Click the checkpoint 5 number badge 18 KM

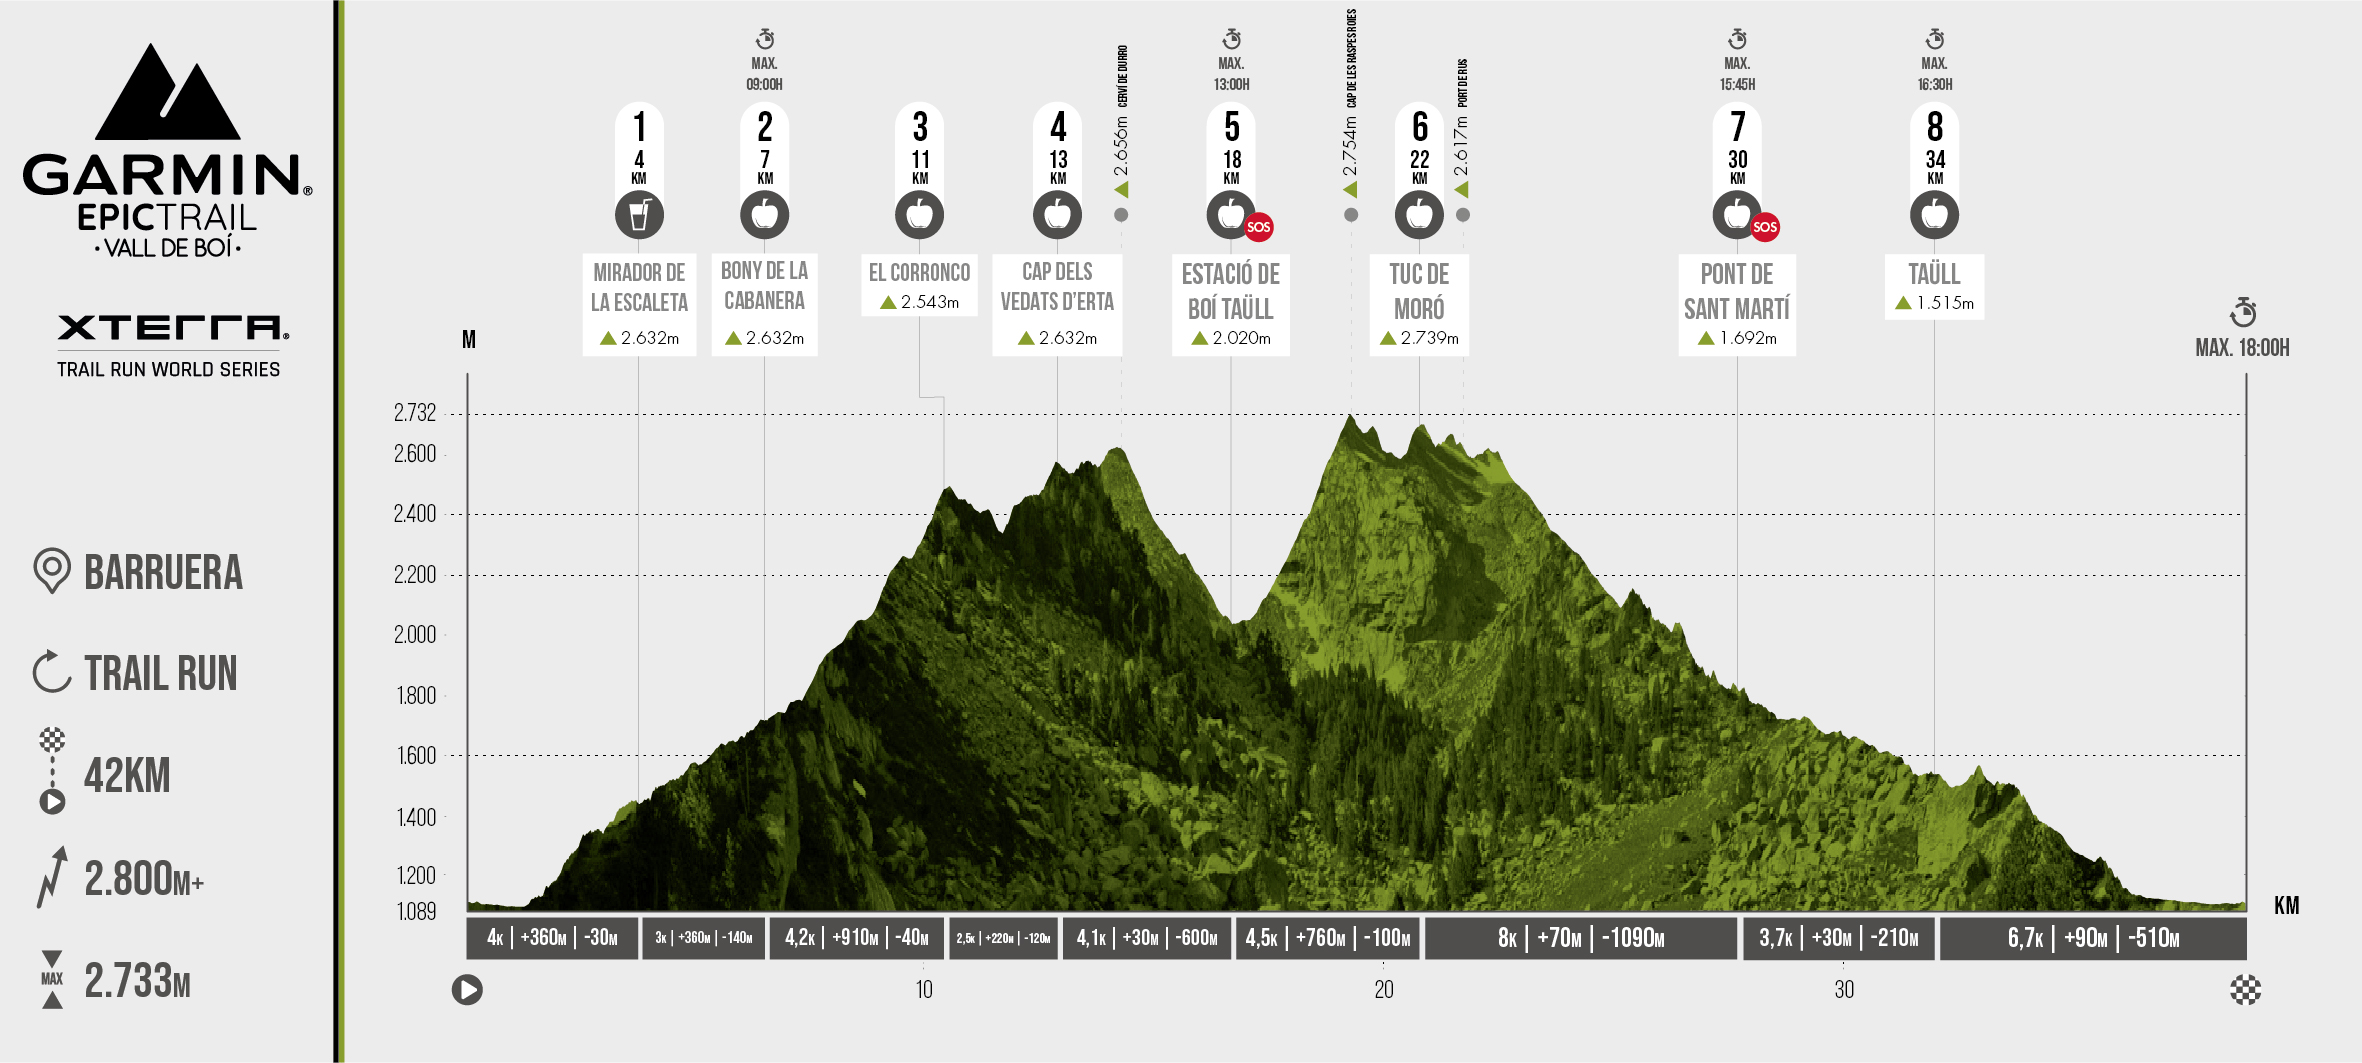point(1231,147)
